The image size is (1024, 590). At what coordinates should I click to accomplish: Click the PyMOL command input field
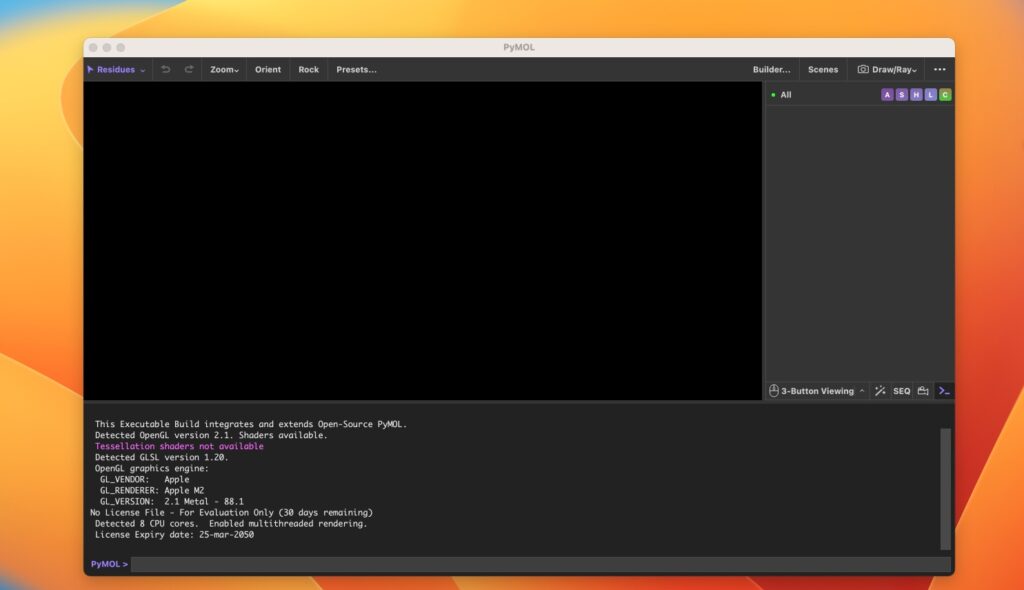tap(400, 563)
